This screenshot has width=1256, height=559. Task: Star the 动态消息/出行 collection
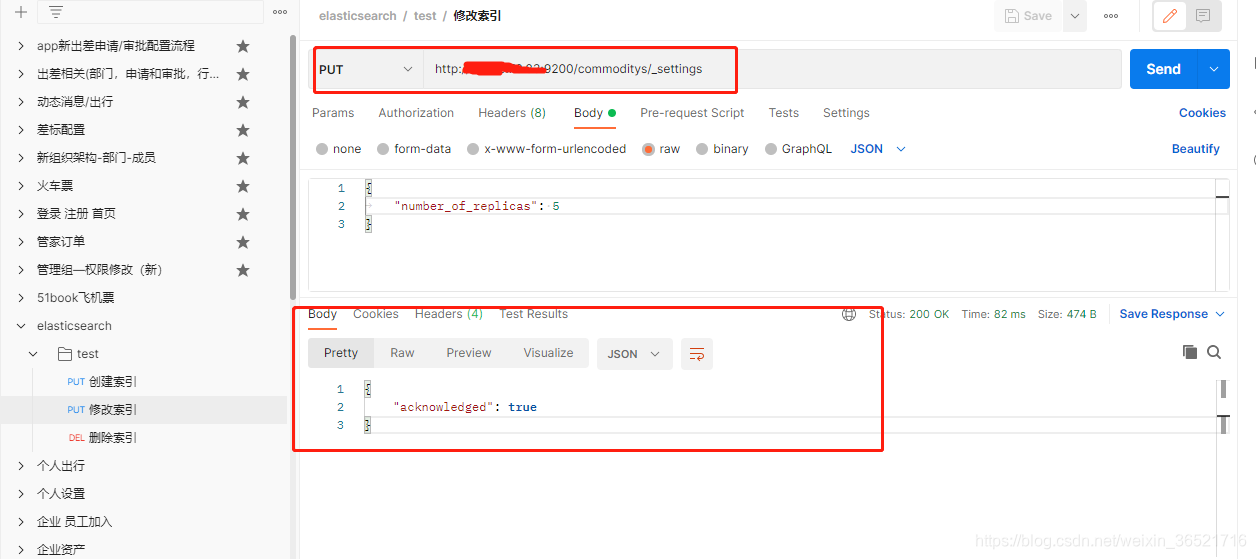coord(242,102)
